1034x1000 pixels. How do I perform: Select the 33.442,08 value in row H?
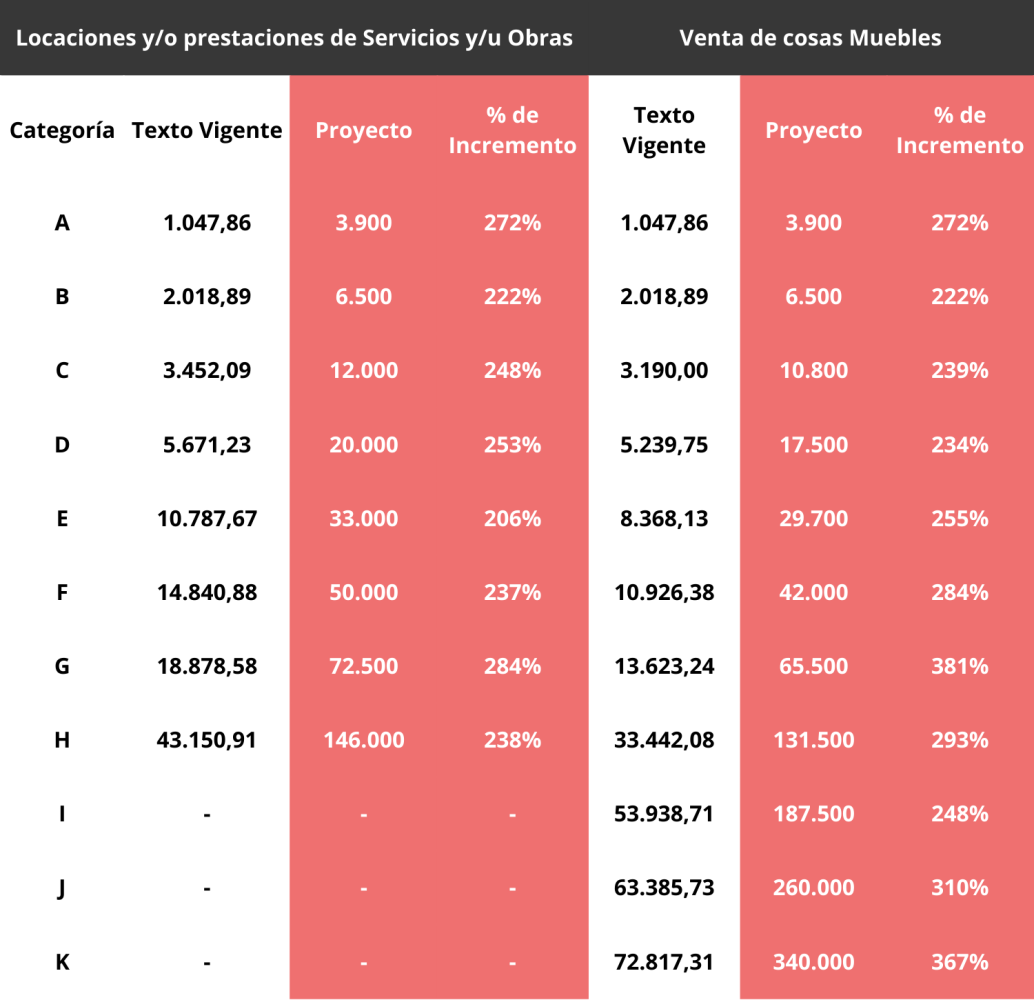point(664,740)
